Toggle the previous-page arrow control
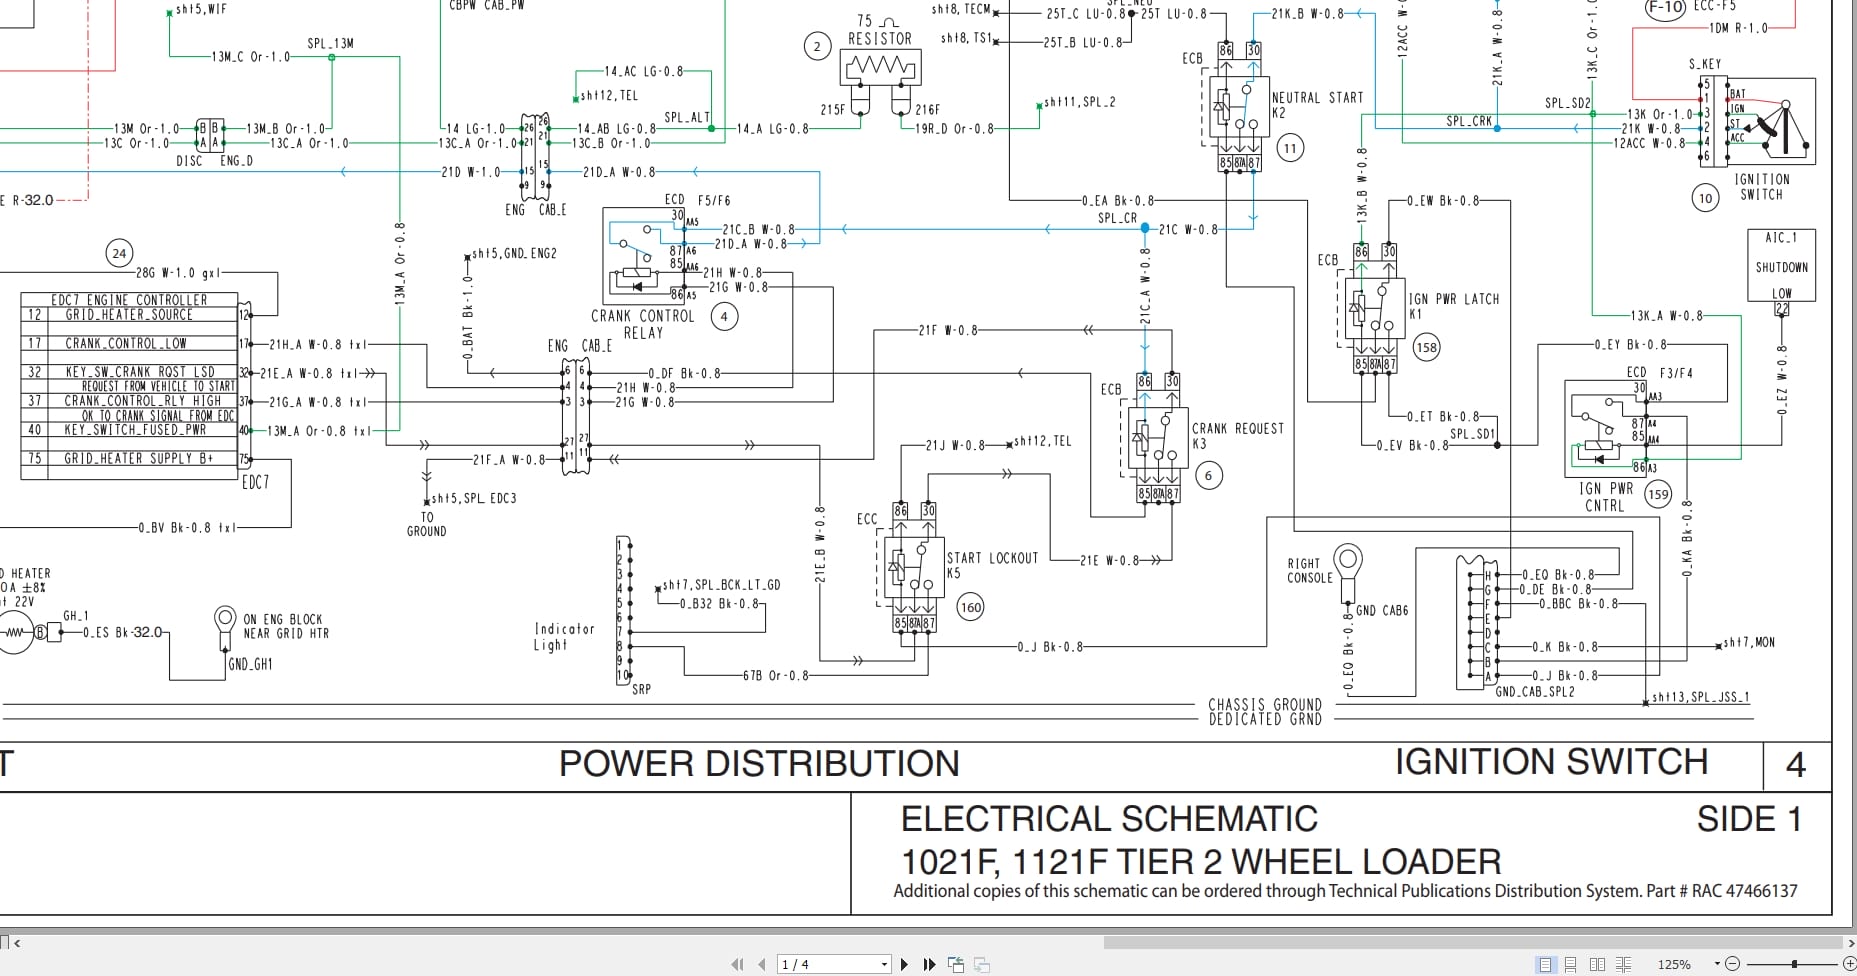Screen dimensions: 1857x976 (762, 963)
